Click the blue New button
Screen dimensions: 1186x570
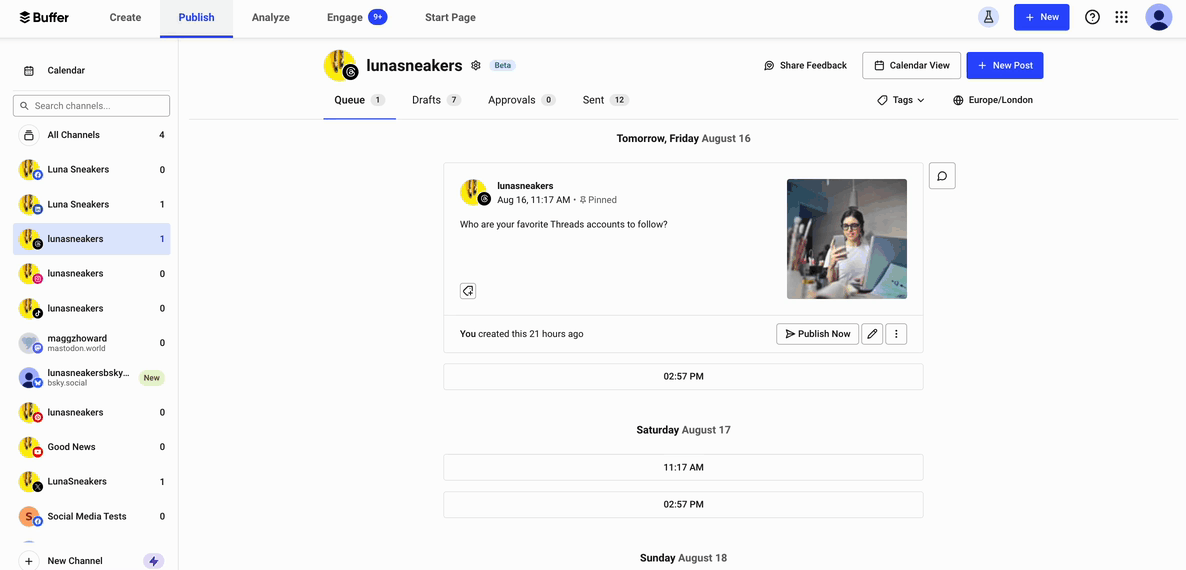[x=1042, y=17]
